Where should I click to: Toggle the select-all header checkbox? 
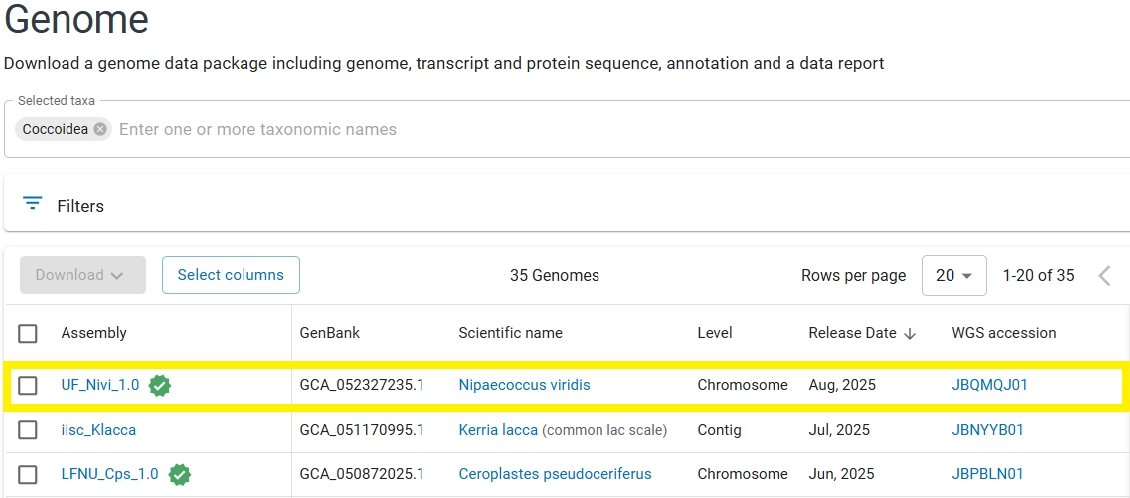click(28, 333)
